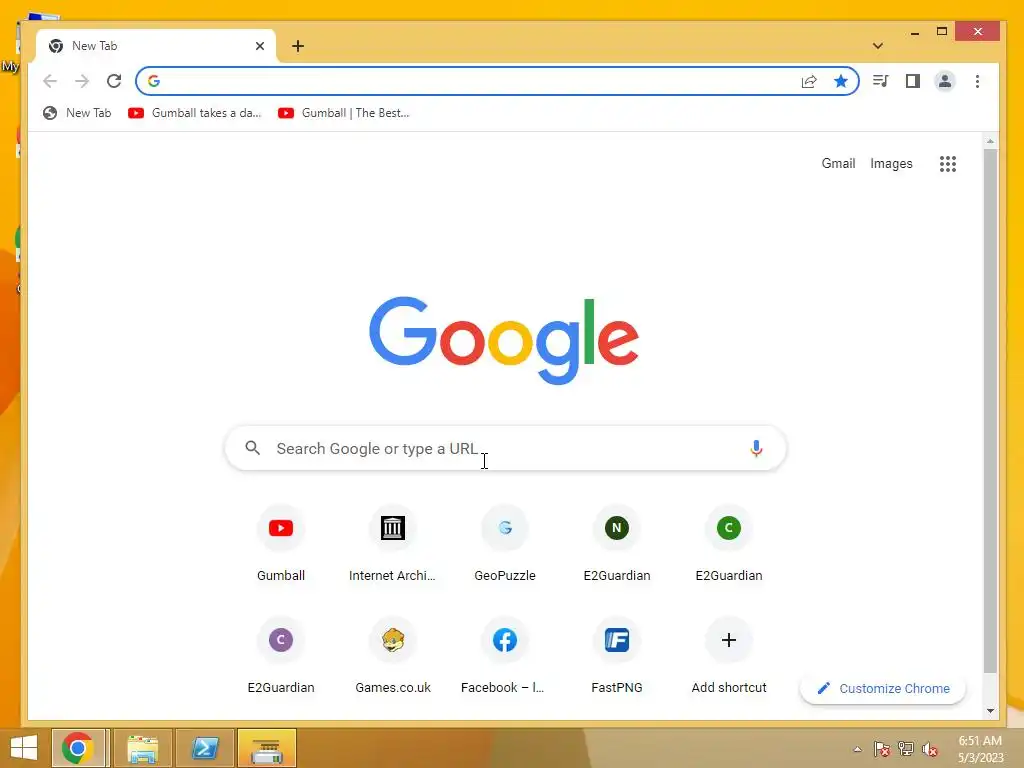Open the Gmail link
Image resolution: width=1024 pixels, height=768 pixels.
point(838,163)
